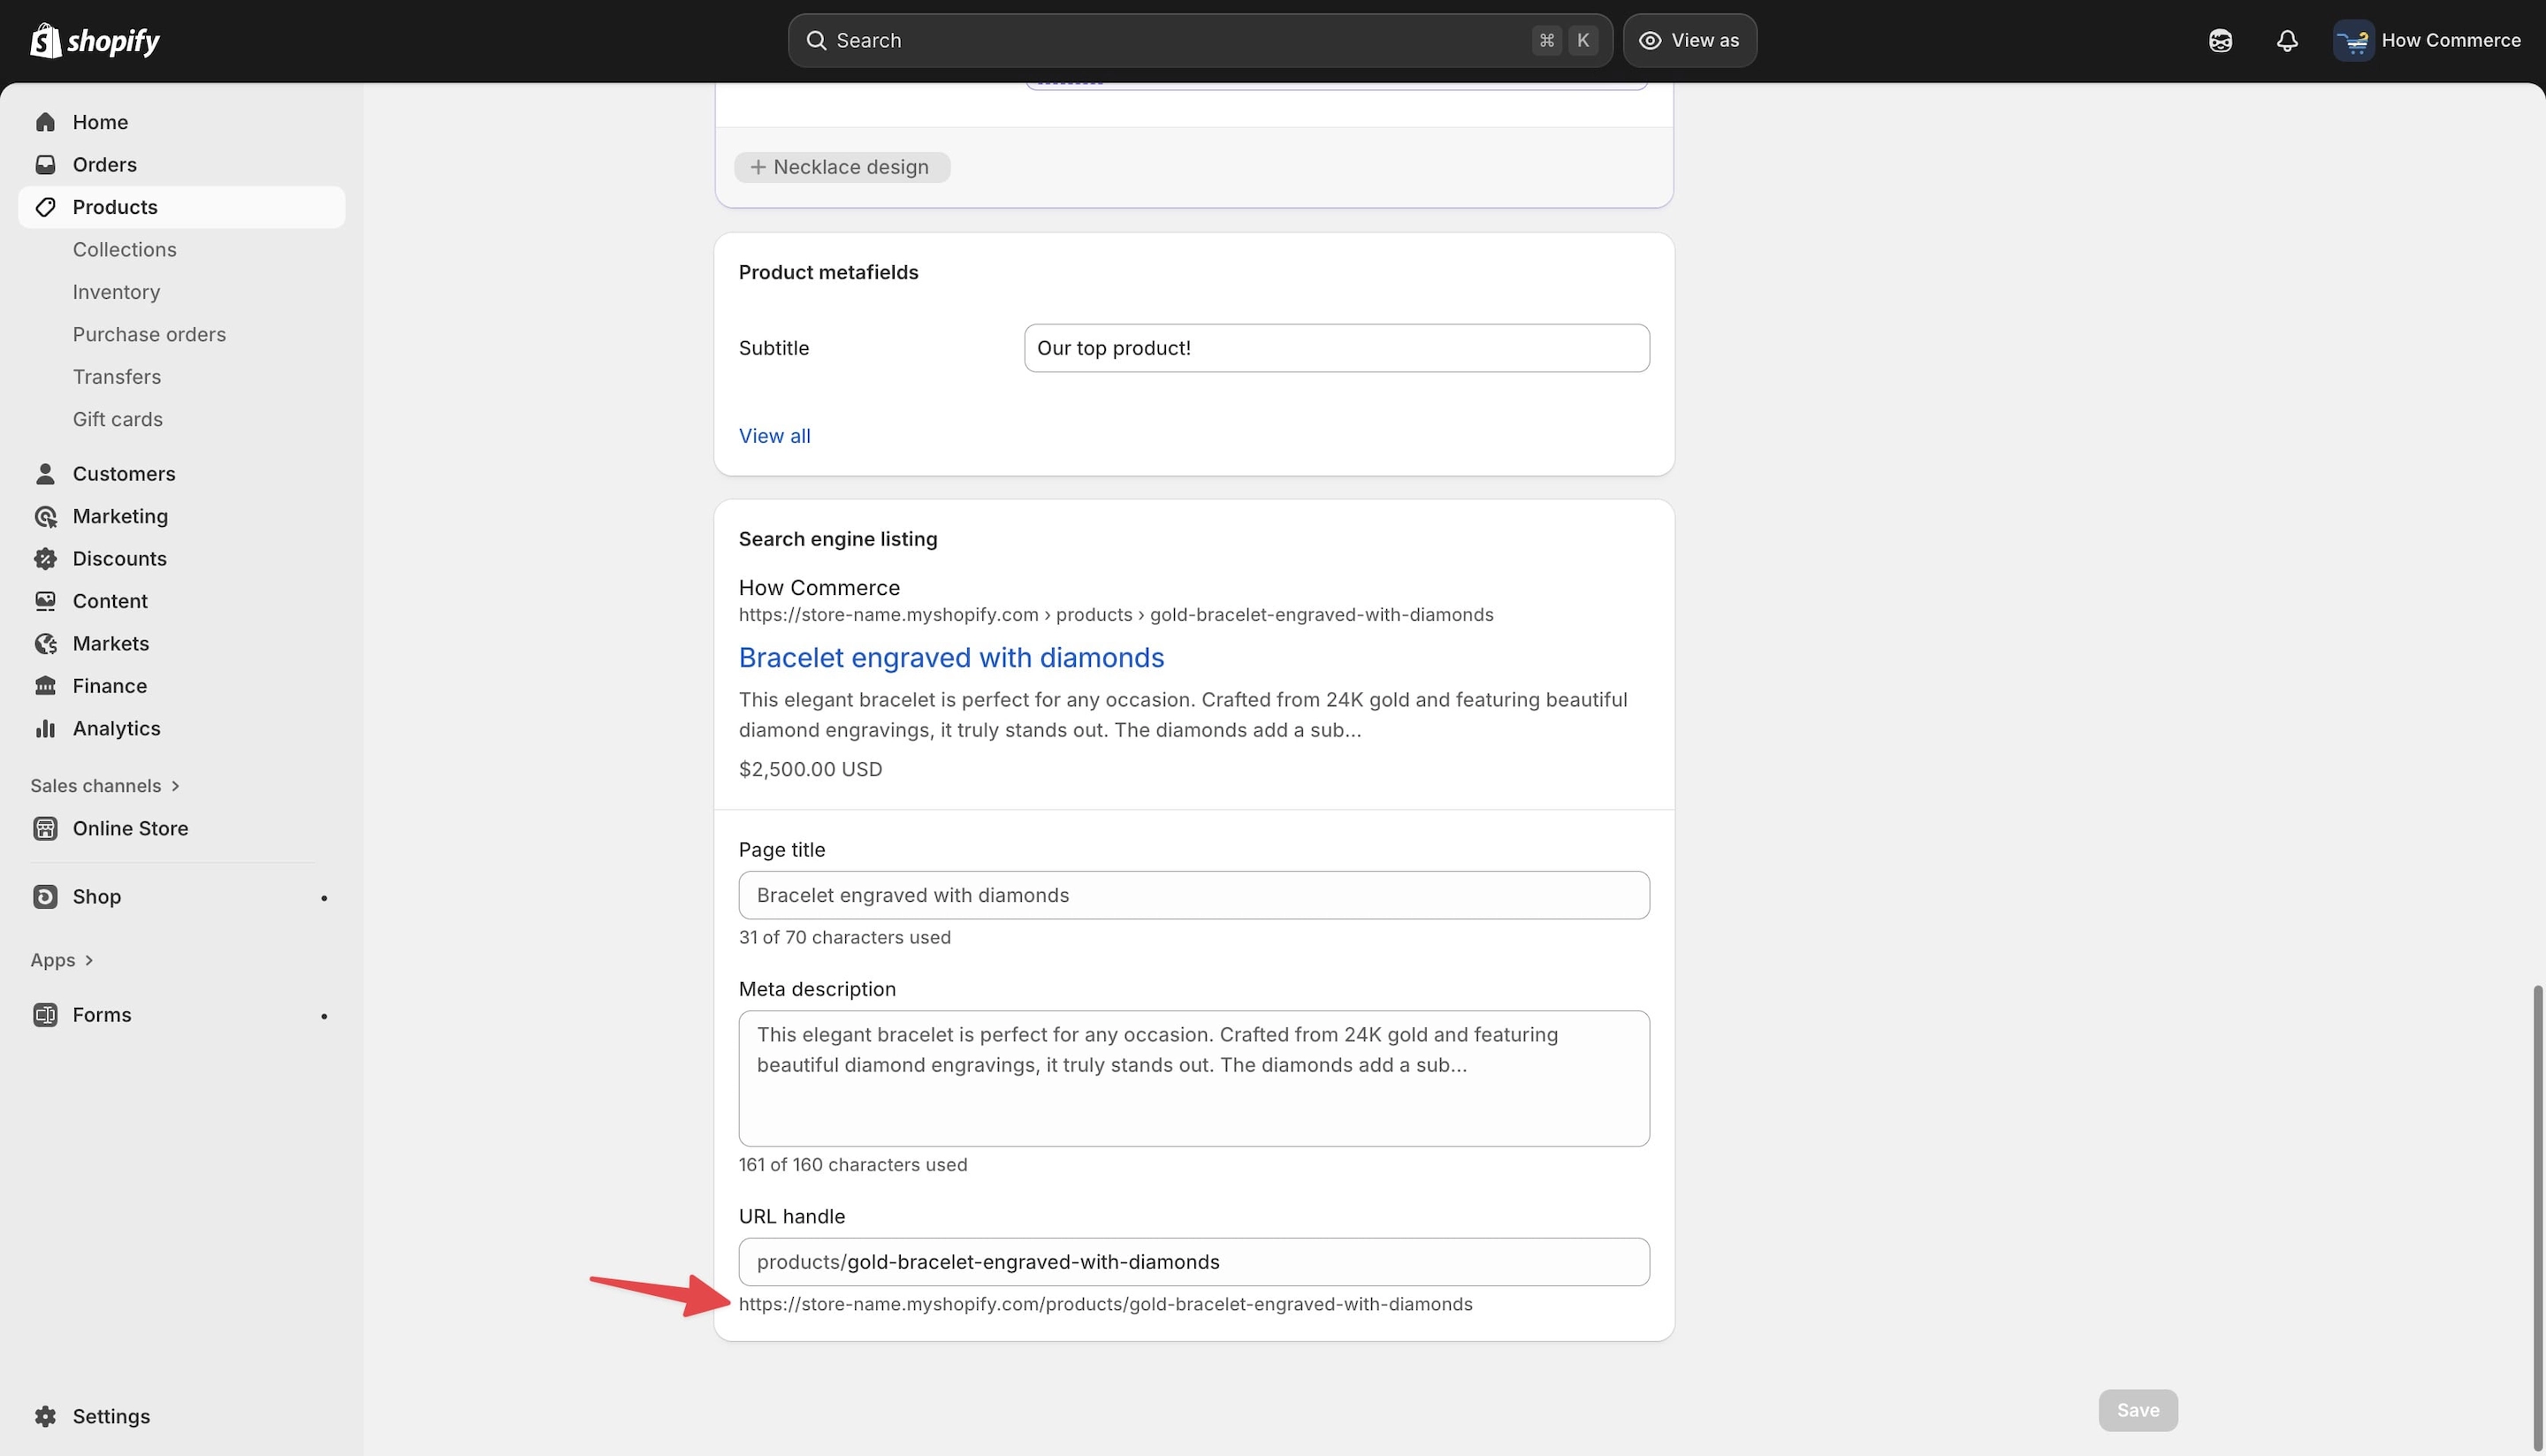Screen dimensions: 2546x1456
Task: Click the View as eye icon
Action: click(1650, 40)
